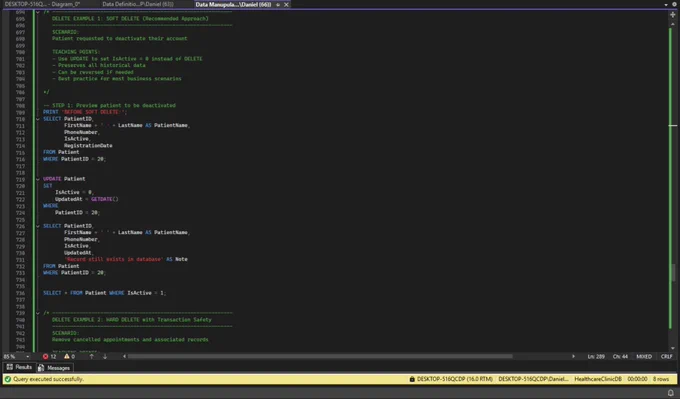Open the Messages tab

[54, 368]
